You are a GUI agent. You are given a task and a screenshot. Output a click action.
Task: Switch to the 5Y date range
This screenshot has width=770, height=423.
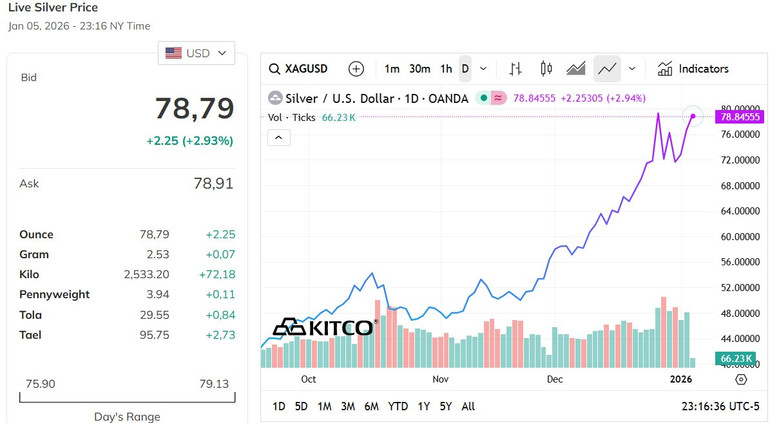pos(446,406)
